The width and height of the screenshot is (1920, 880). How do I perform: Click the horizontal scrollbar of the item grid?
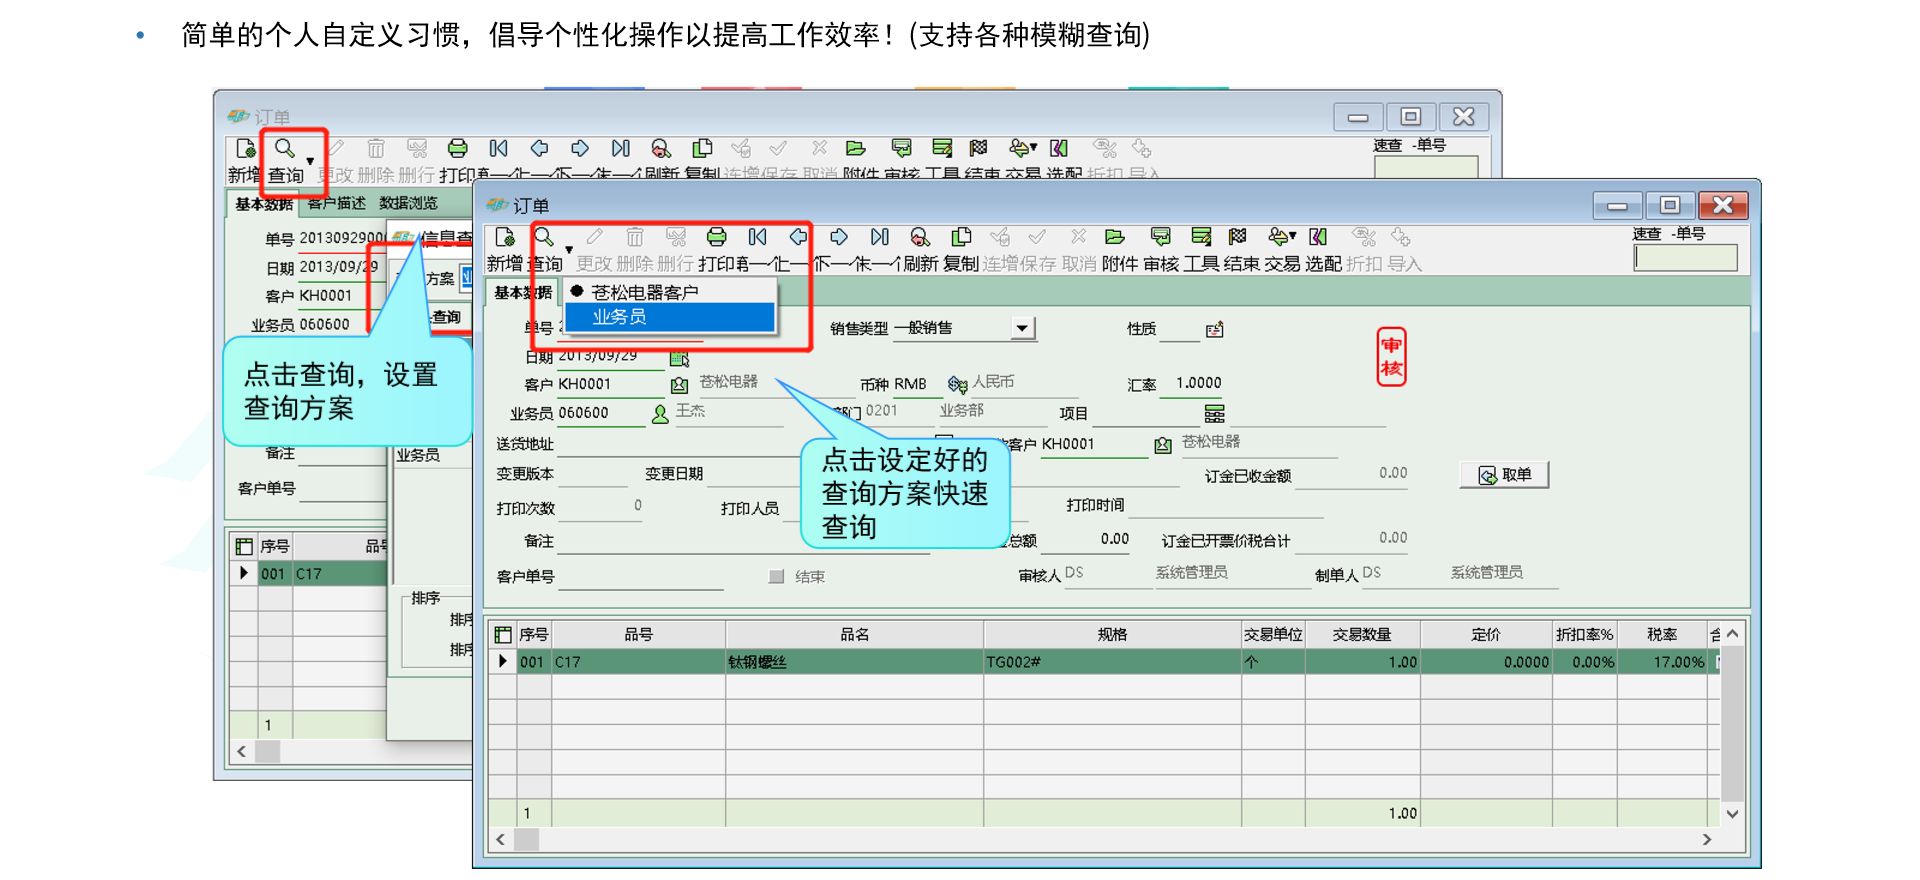tap(1100, 840)
